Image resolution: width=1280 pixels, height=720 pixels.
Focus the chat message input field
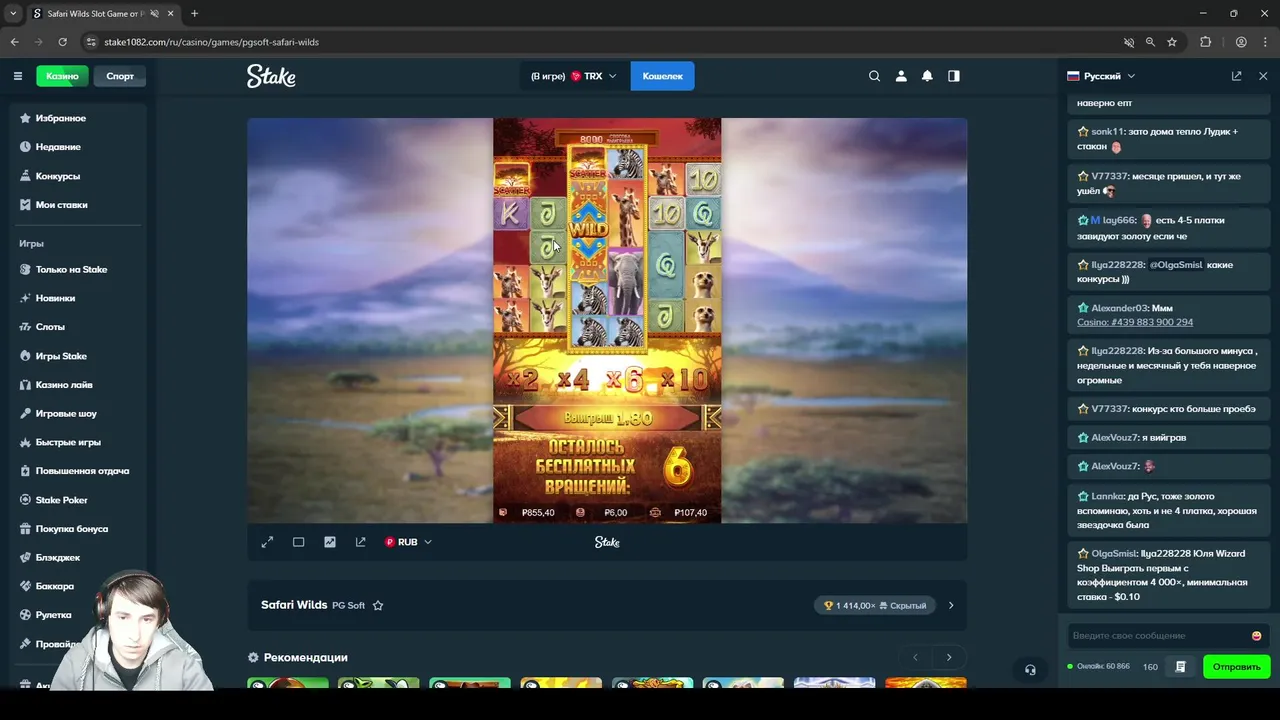click(x=1160, y=636)
